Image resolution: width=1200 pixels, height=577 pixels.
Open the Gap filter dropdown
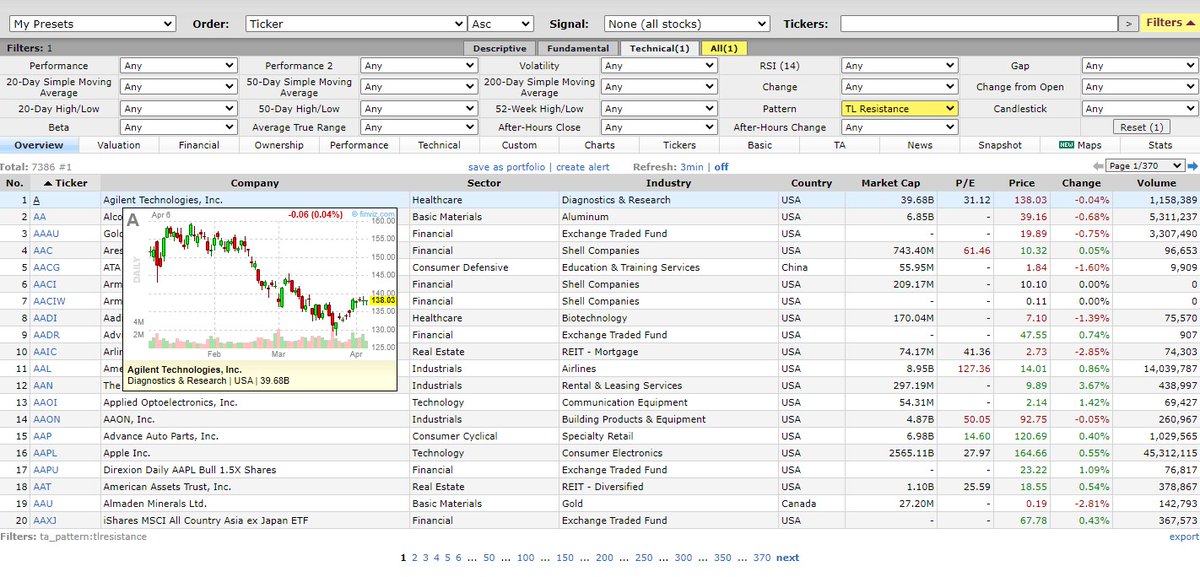pyautogui.click(x=1140, y=66)
